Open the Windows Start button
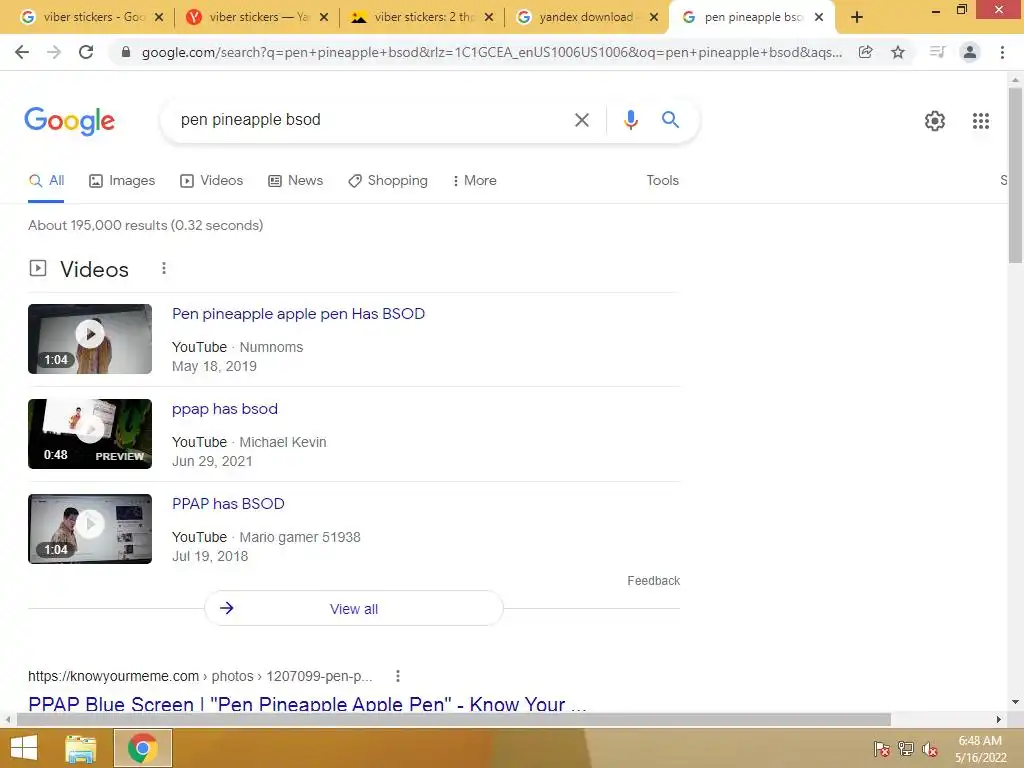 click(x=24, y=748)
